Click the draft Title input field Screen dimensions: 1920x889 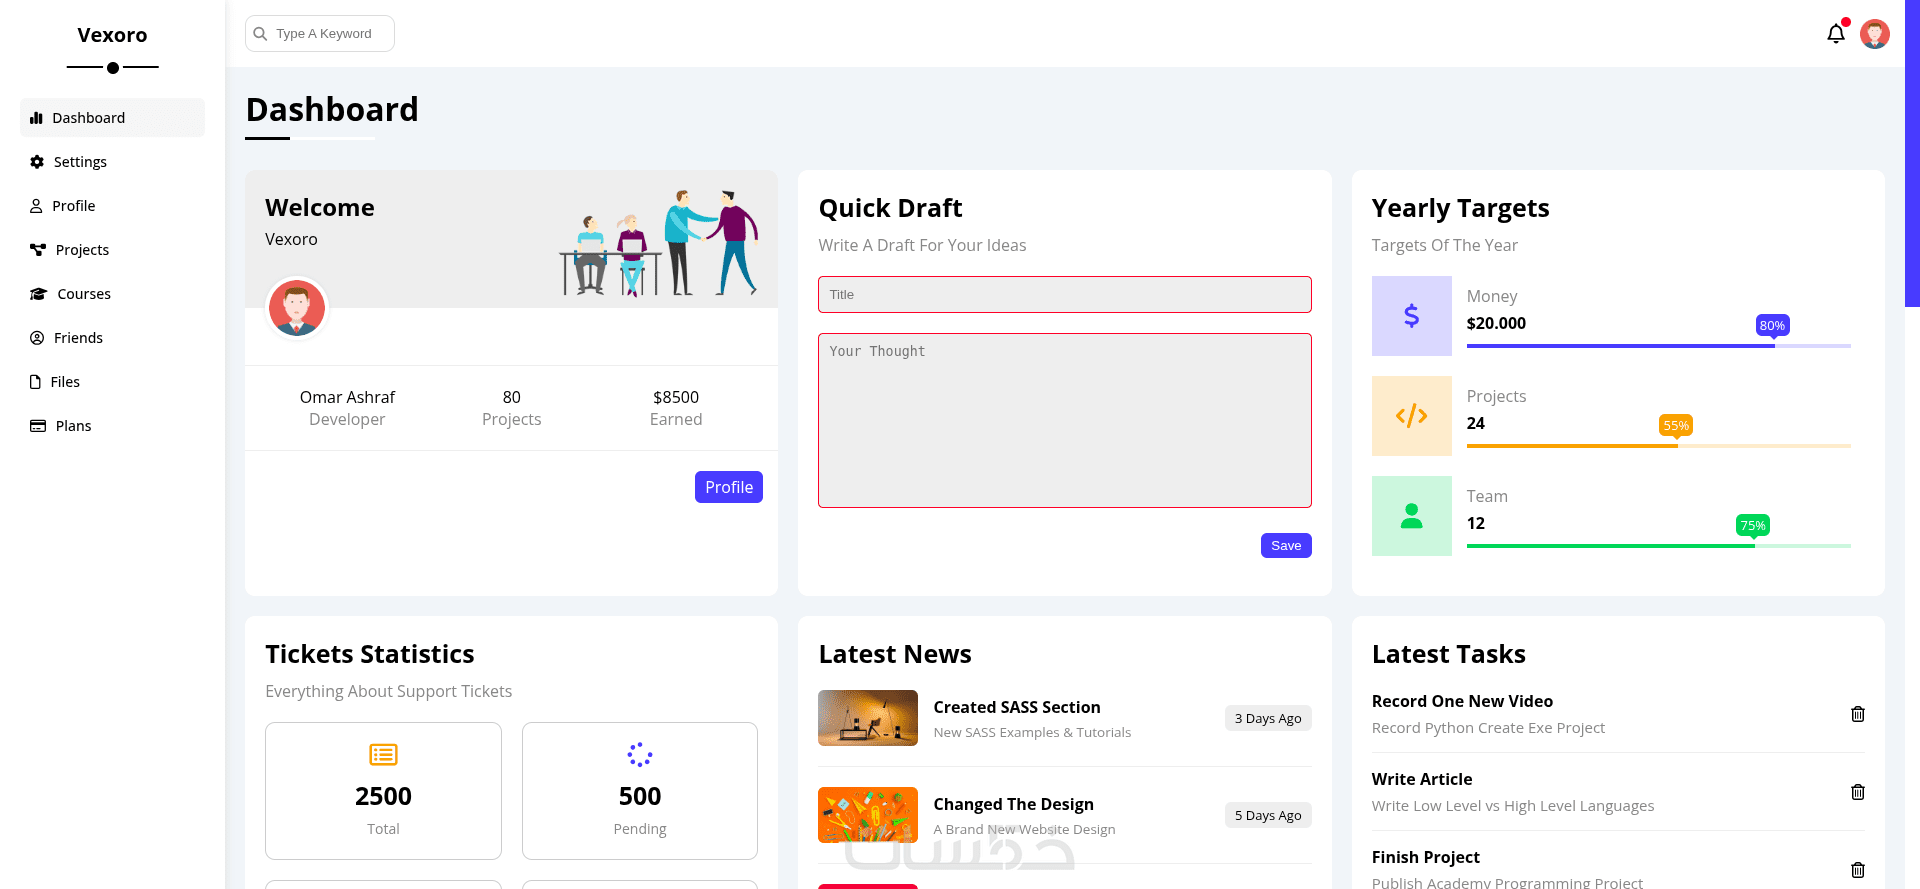(1065, 295)
